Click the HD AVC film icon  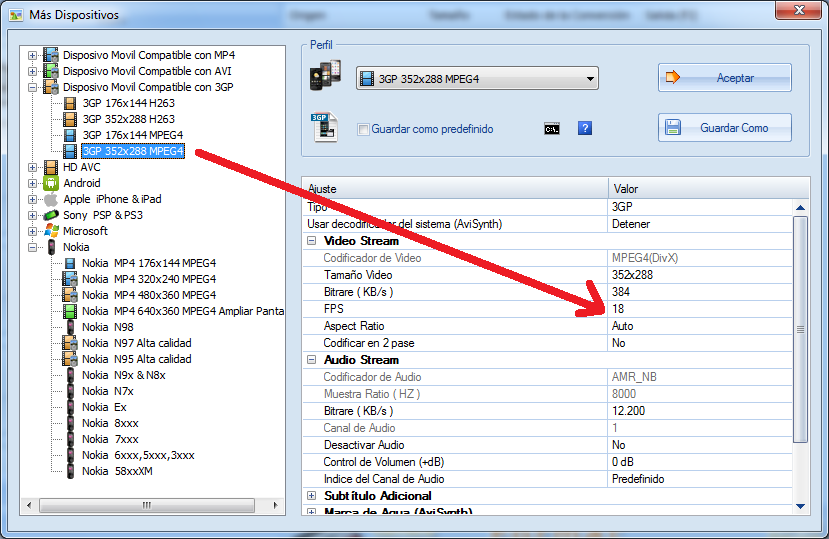pyautogui.click(x=51, y=167)
